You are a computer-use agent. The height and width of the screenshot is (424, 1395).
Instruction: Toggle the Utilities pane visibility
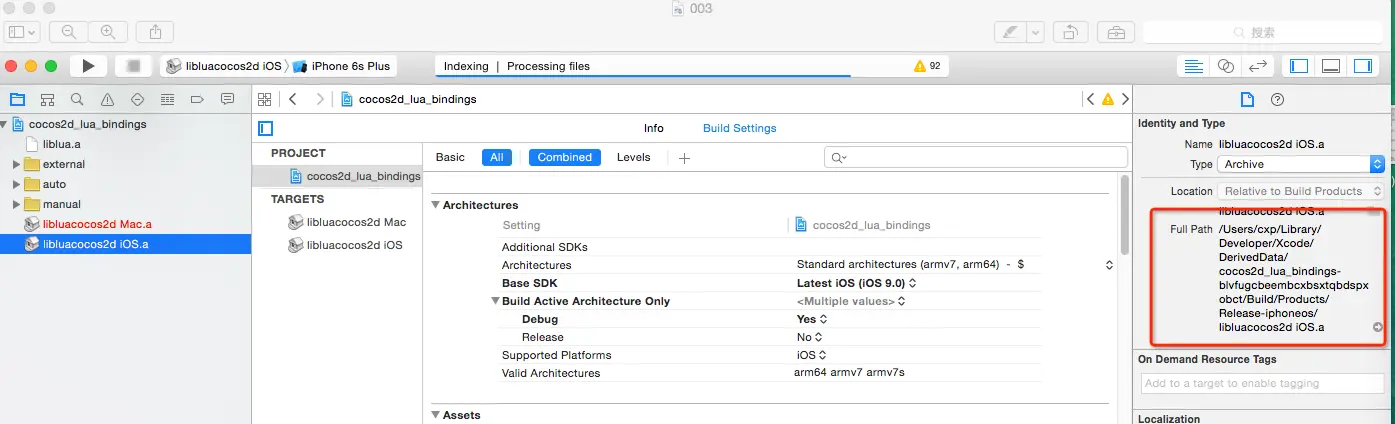[x=1363, y=66]
